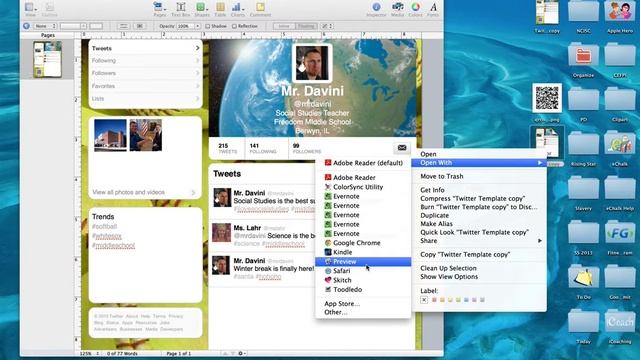
Task: Click the Text Box tool in Pages toolbar
Action: [x=180, y=9]
